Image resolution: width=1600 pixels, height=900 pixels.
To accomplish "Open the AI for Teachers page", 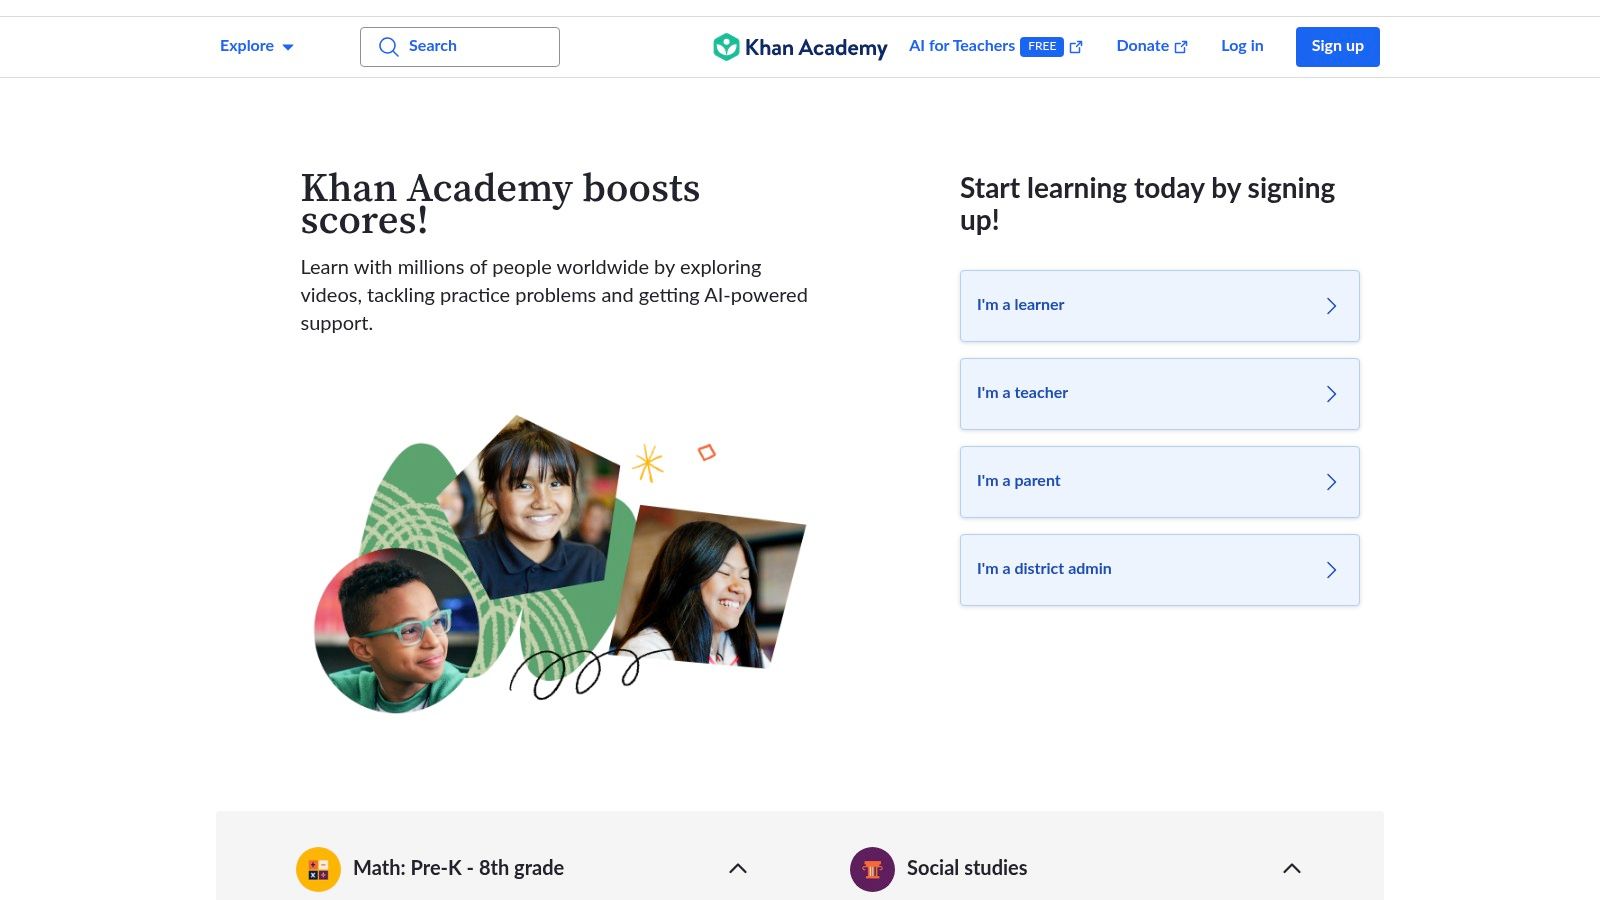I will point(961,46).
